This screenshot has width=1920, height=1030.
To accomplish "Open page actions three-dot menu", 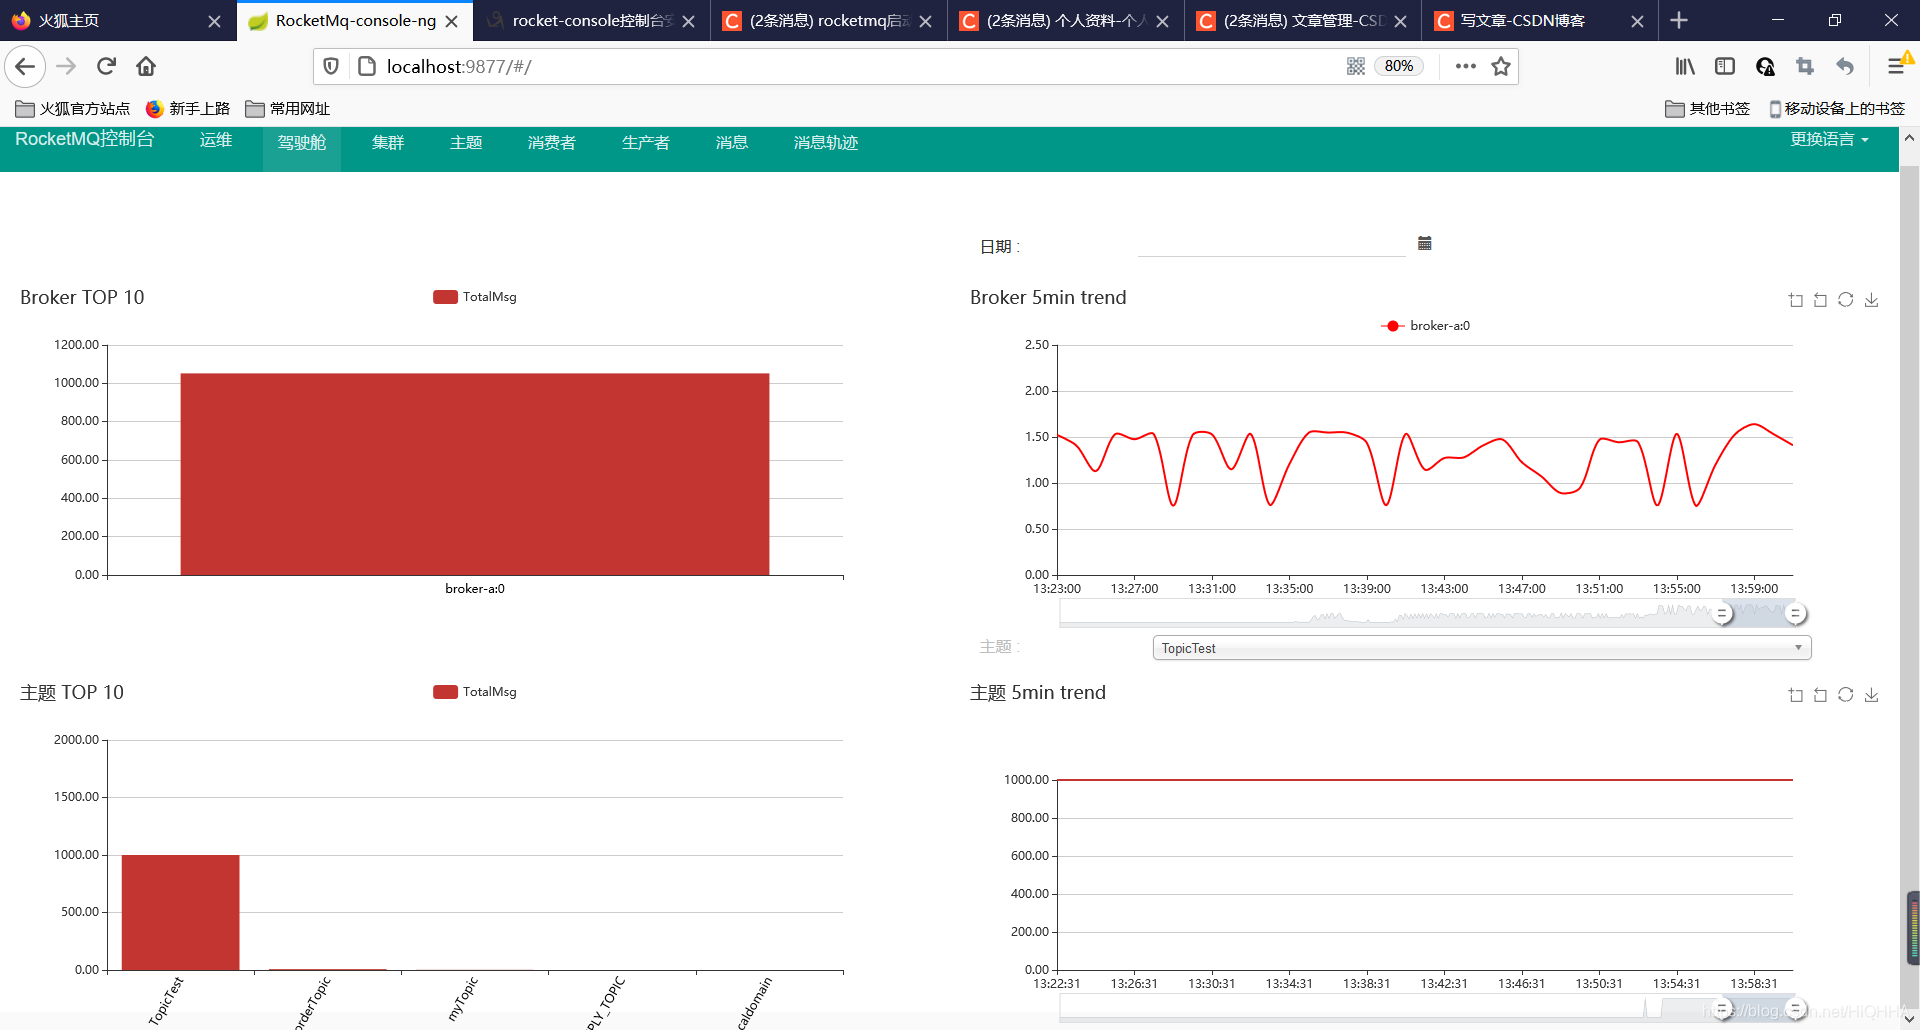I will 1465,66.
